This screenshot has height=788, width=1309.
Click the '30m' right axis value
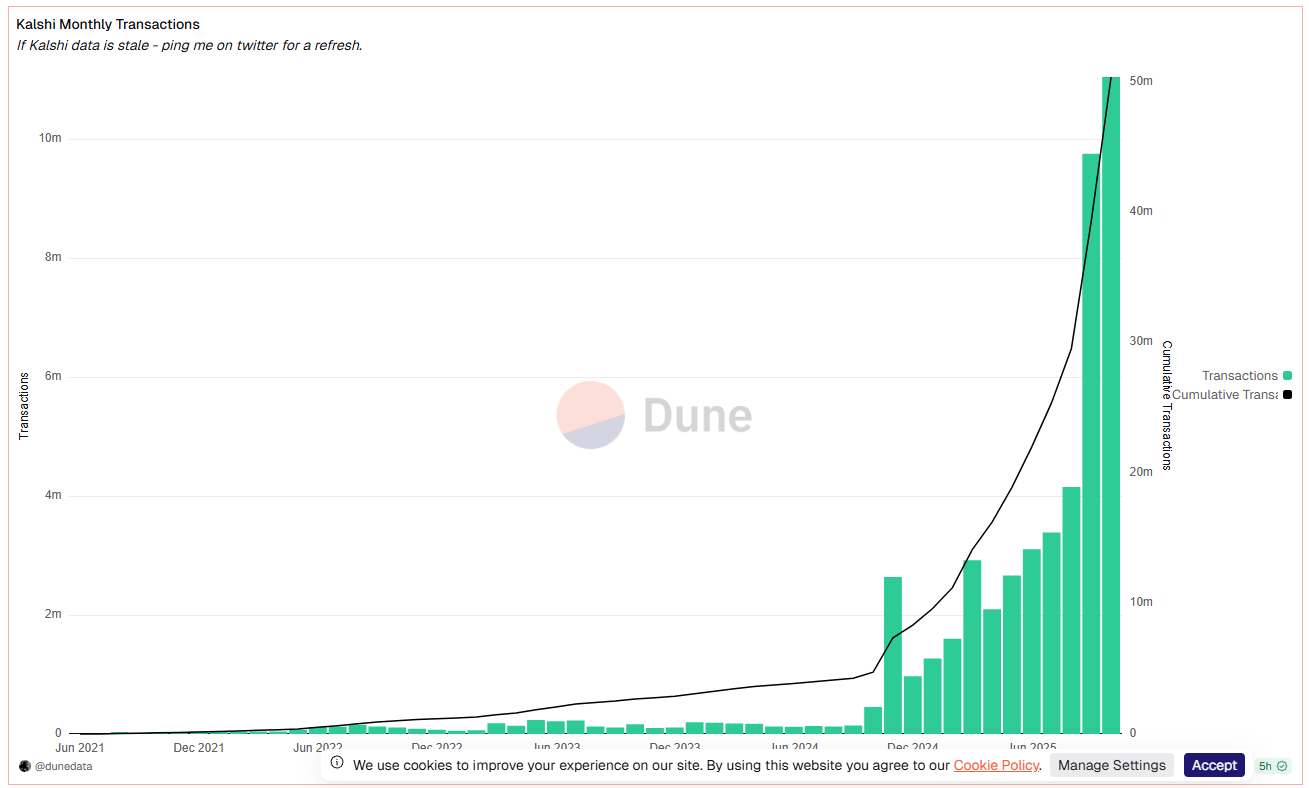[x=1141, y=341]
